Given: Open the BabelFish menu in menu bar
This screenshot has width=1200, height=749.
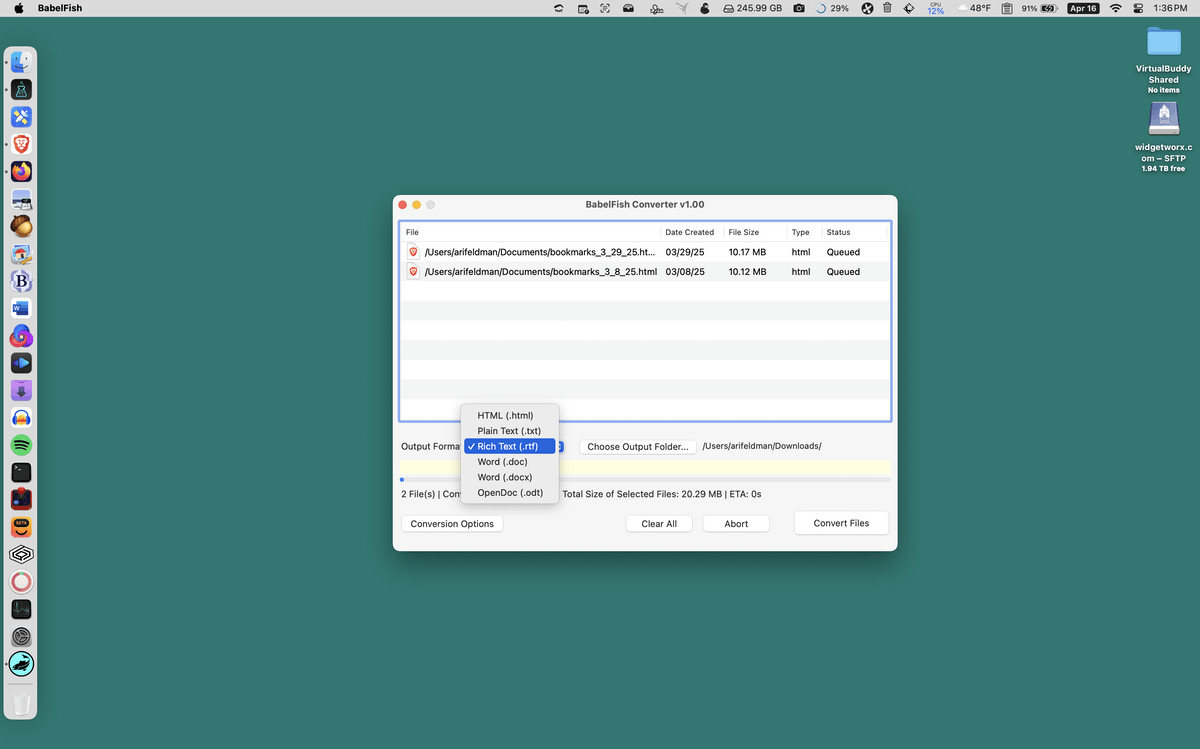Looking at the screenshot, I should point(60,8).
